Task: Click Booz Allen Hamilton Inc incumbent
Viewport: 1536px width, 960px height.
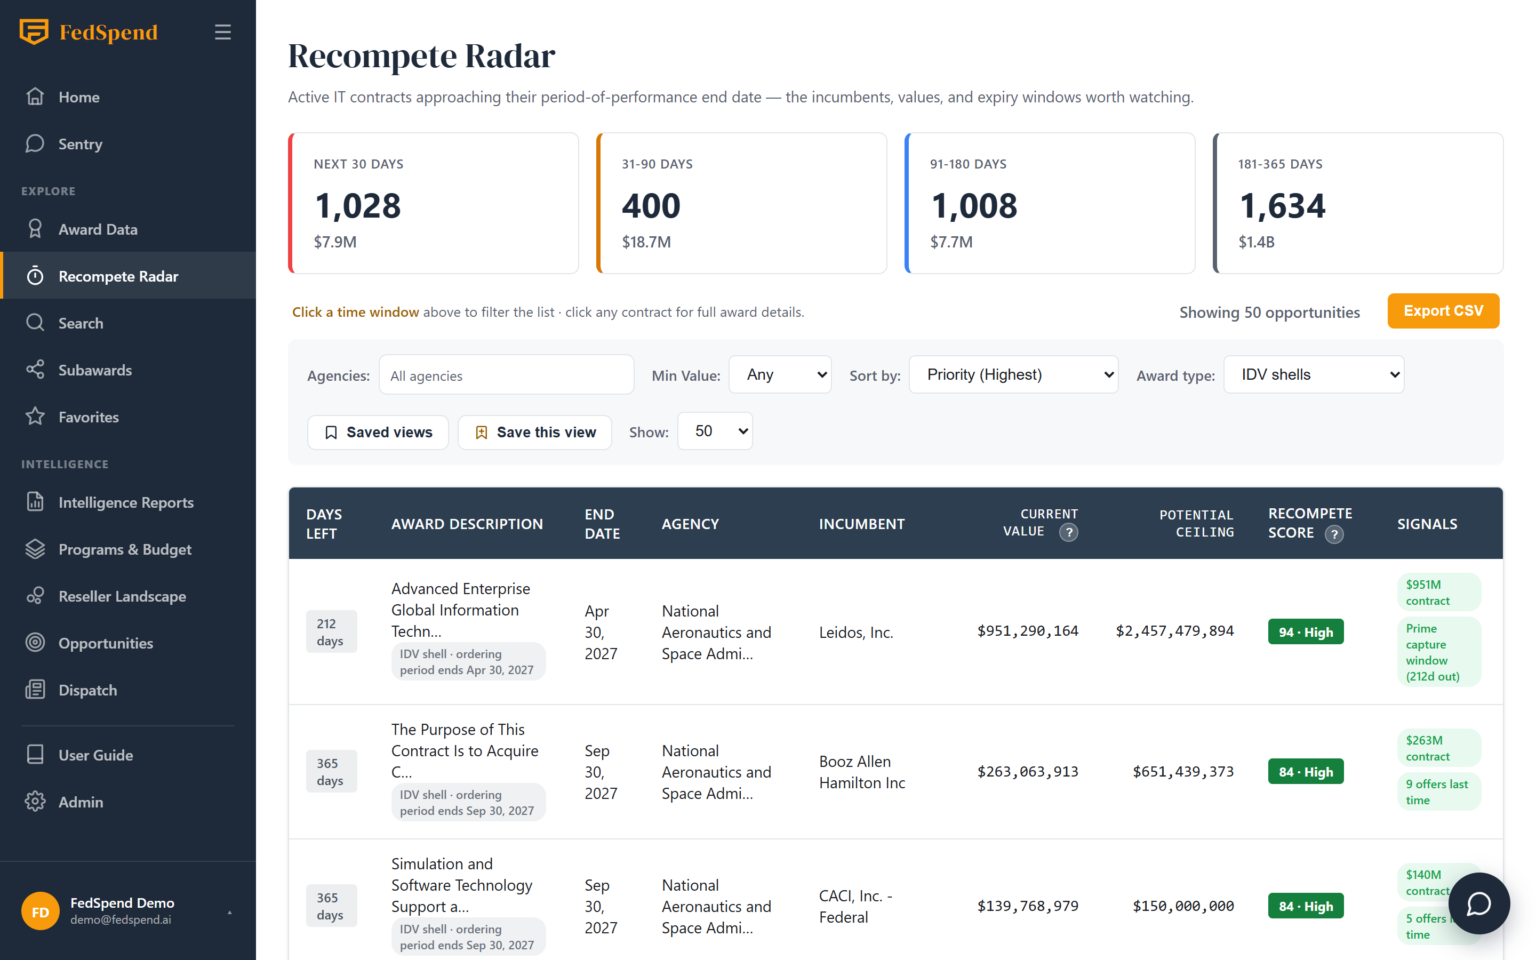Action: (x=862, y=772)
